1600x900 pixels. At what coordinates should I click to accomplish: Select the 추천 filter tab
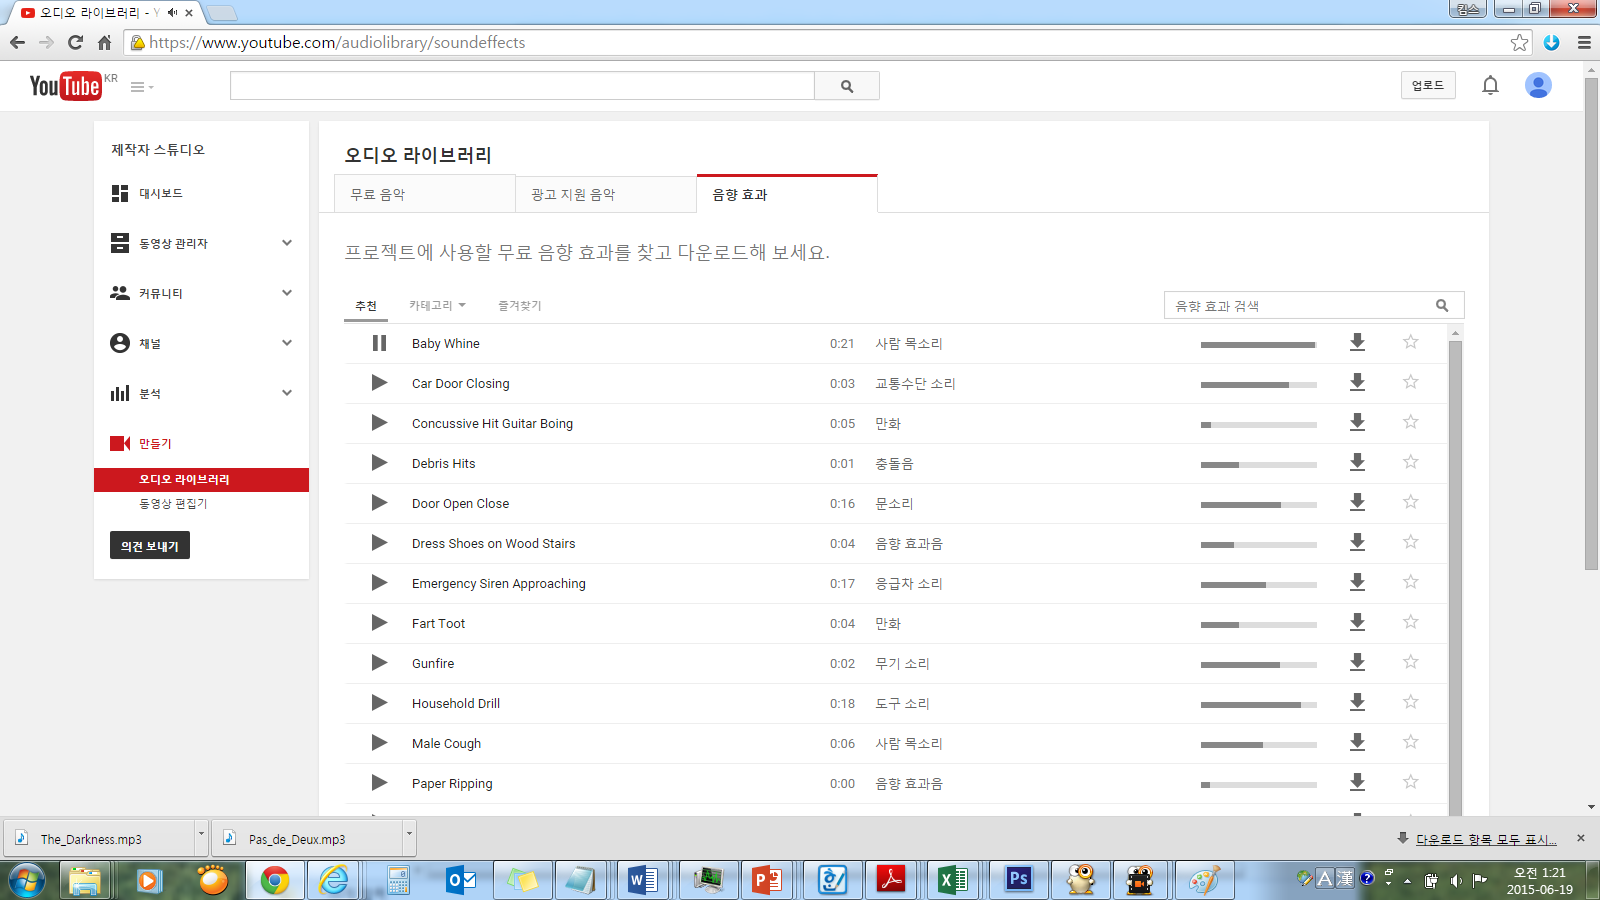point(366,306)
